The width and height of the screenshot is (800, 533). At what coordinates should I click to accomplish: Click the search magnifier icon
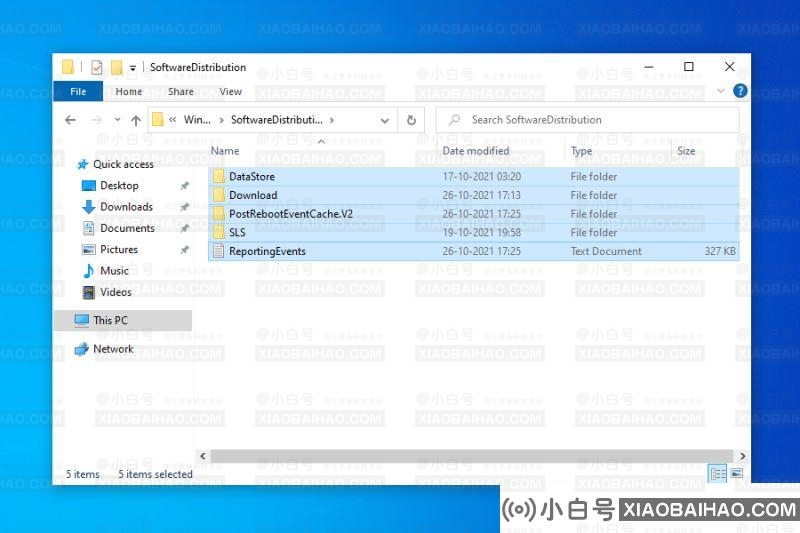[x=454, y=120]
